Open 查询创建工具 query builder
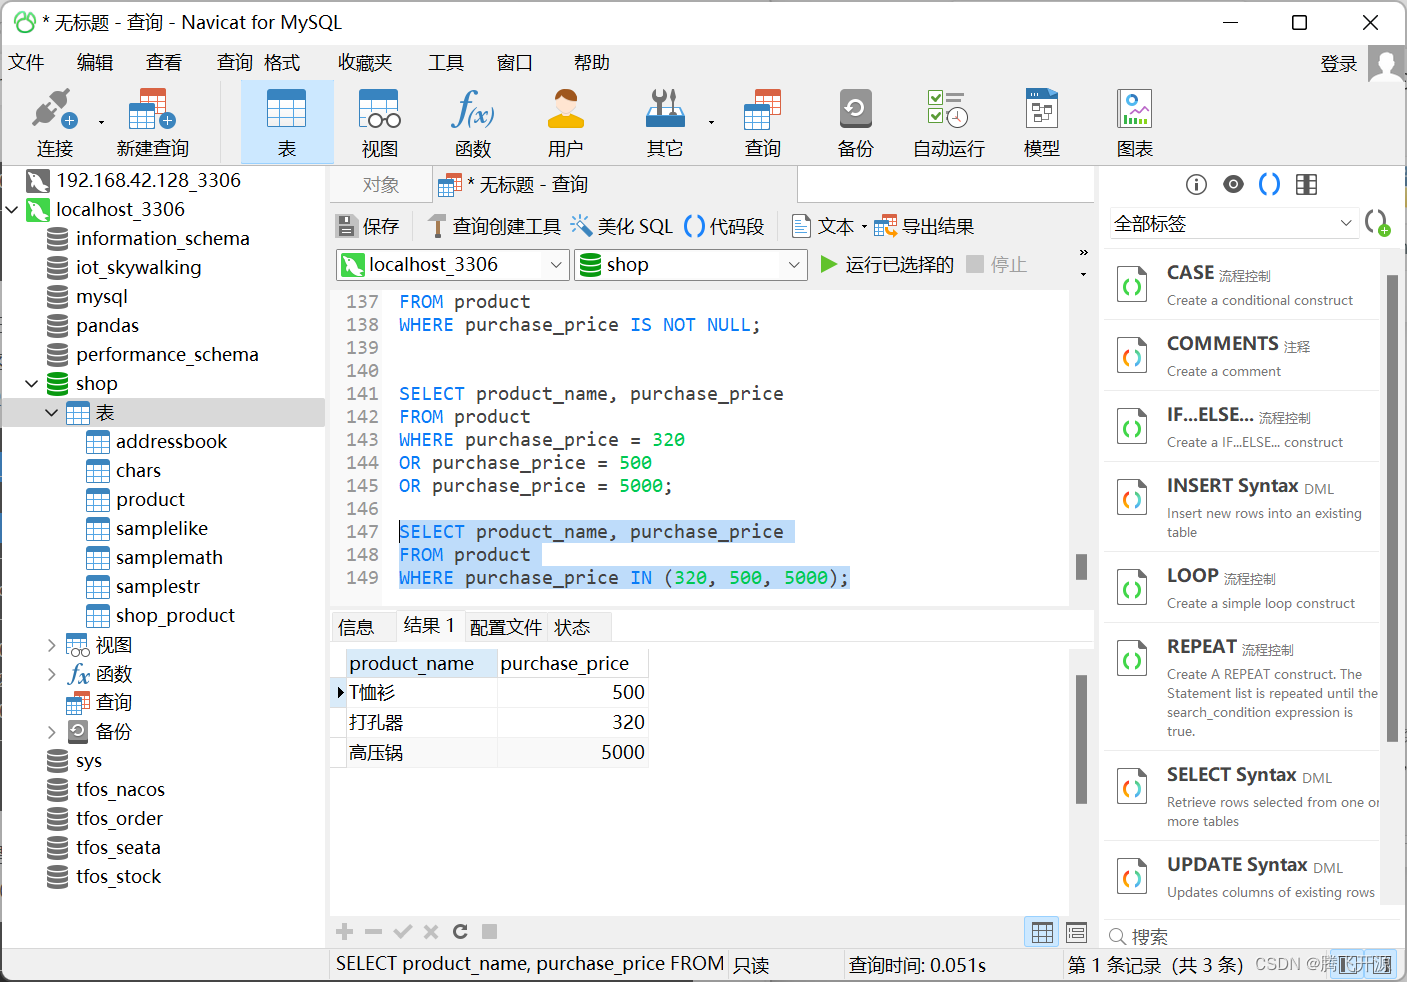The image size is (1407, 982). click(x=494, y=227)
